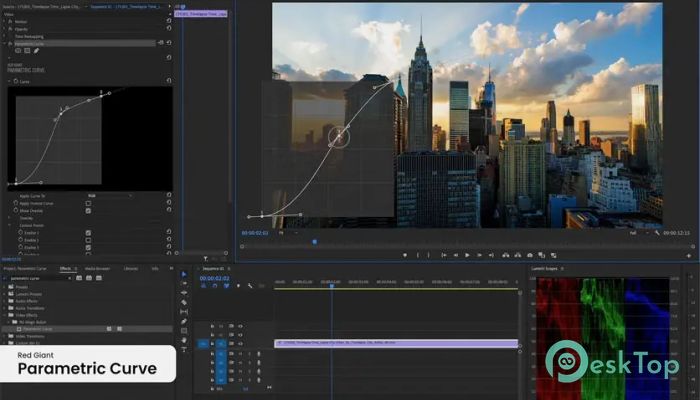Open Fit zoom level dropdown in Program monitor
This screenshot has width=700, height=400.
point(288,233)
